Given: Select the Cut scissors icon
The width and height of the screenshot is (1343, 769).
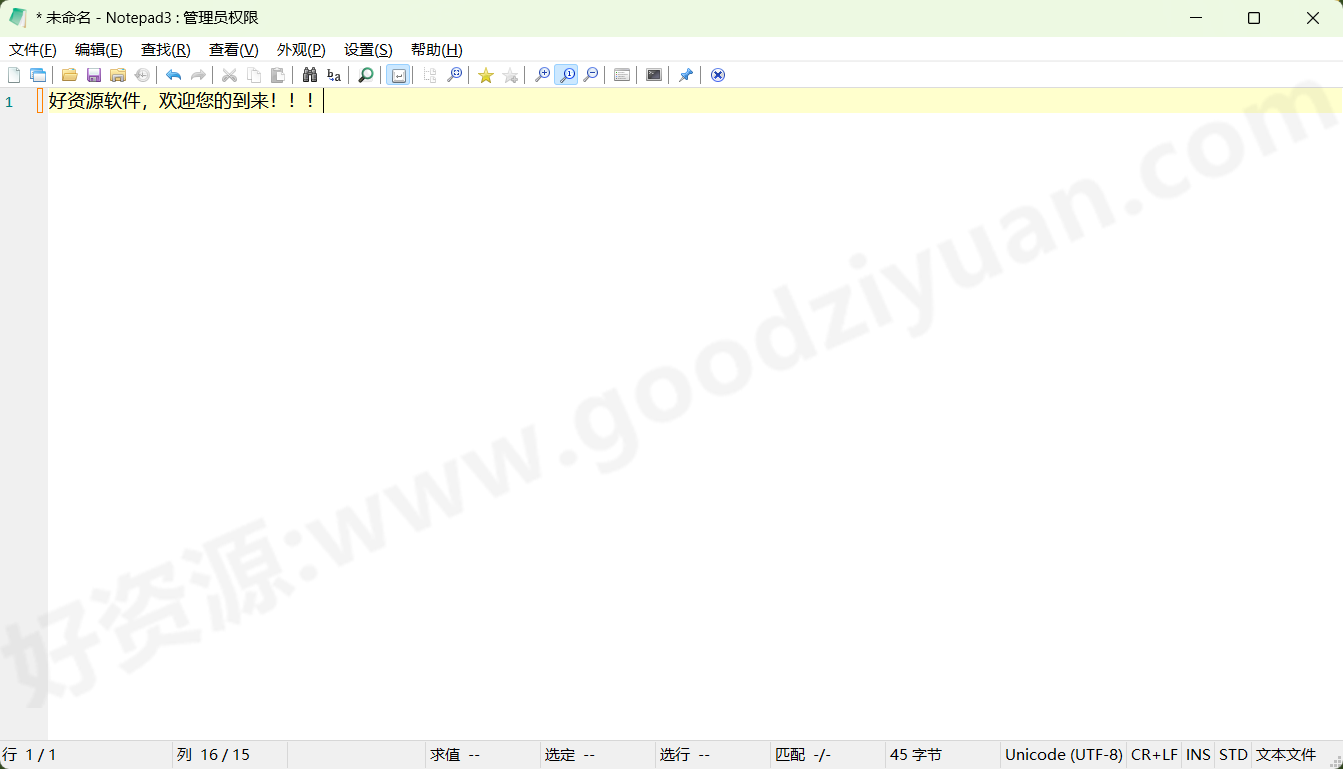Looking at the screenshot, I should pos(228,75).
